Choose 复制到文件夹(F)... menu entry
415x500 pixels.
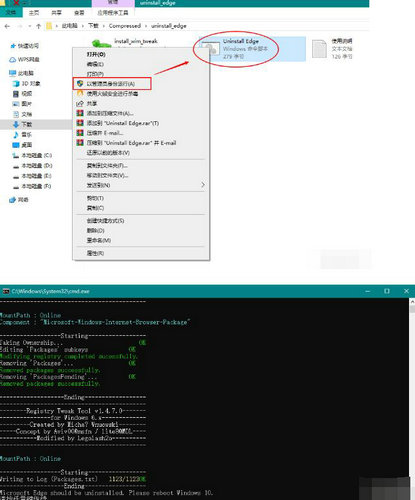(x=141, y=166)
